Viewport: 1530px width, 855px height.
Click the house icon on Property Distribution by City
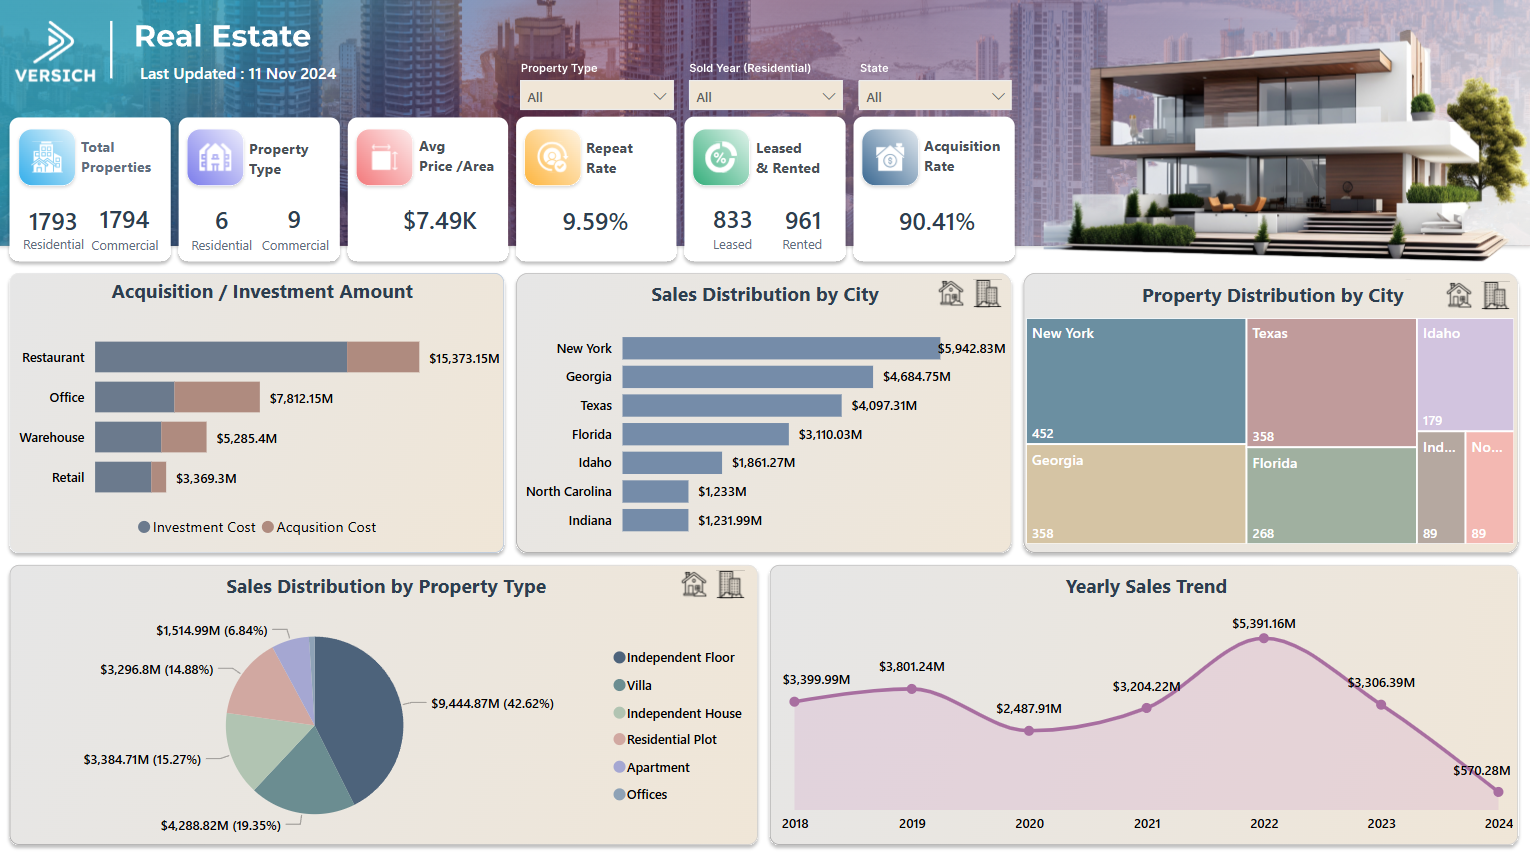pos(1459,295)
